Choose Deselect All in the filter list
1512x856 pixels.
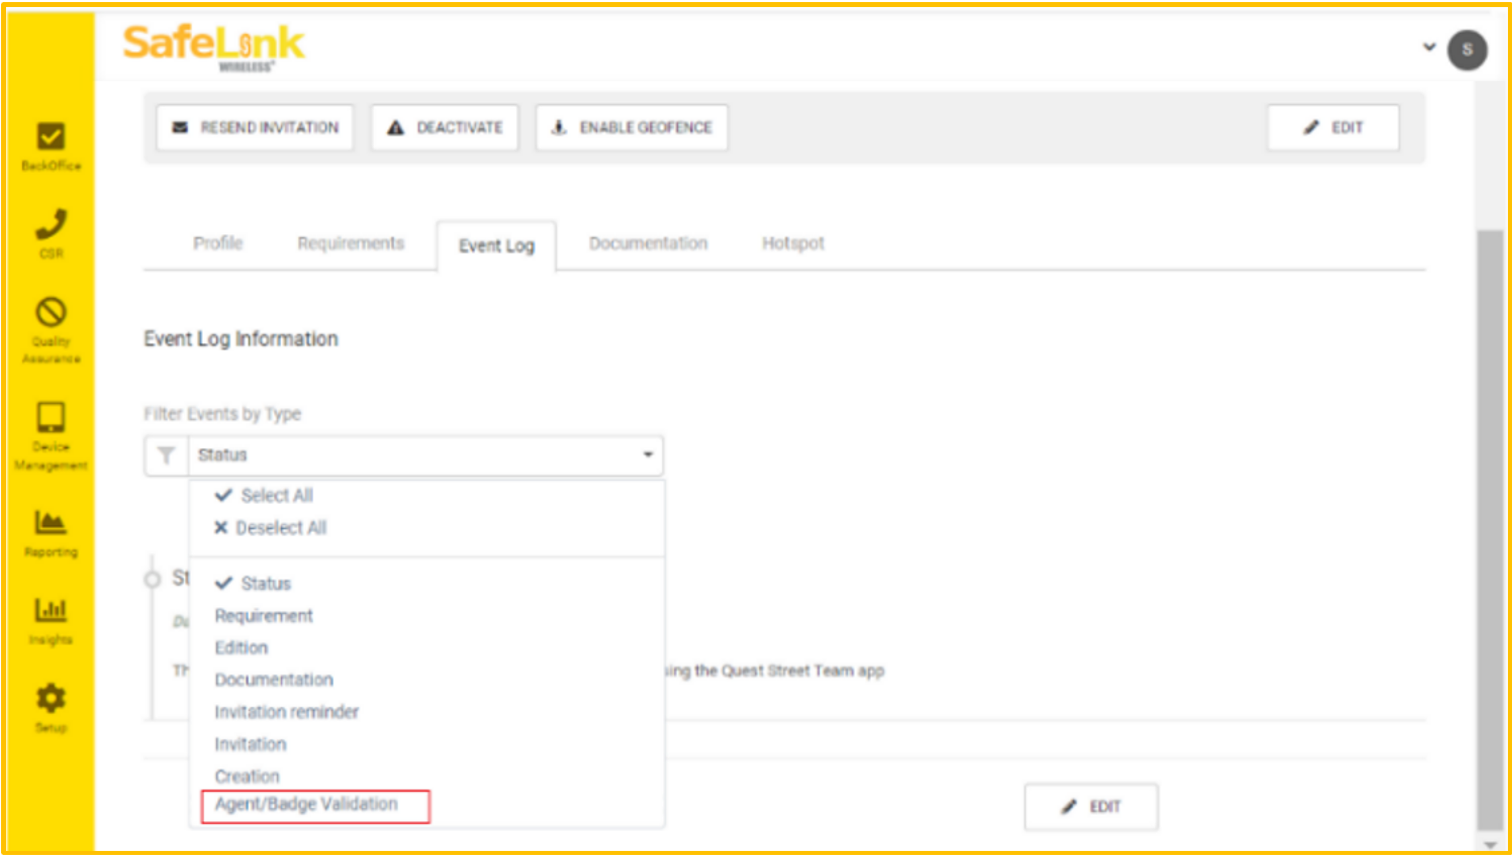[x=270, y=527]
